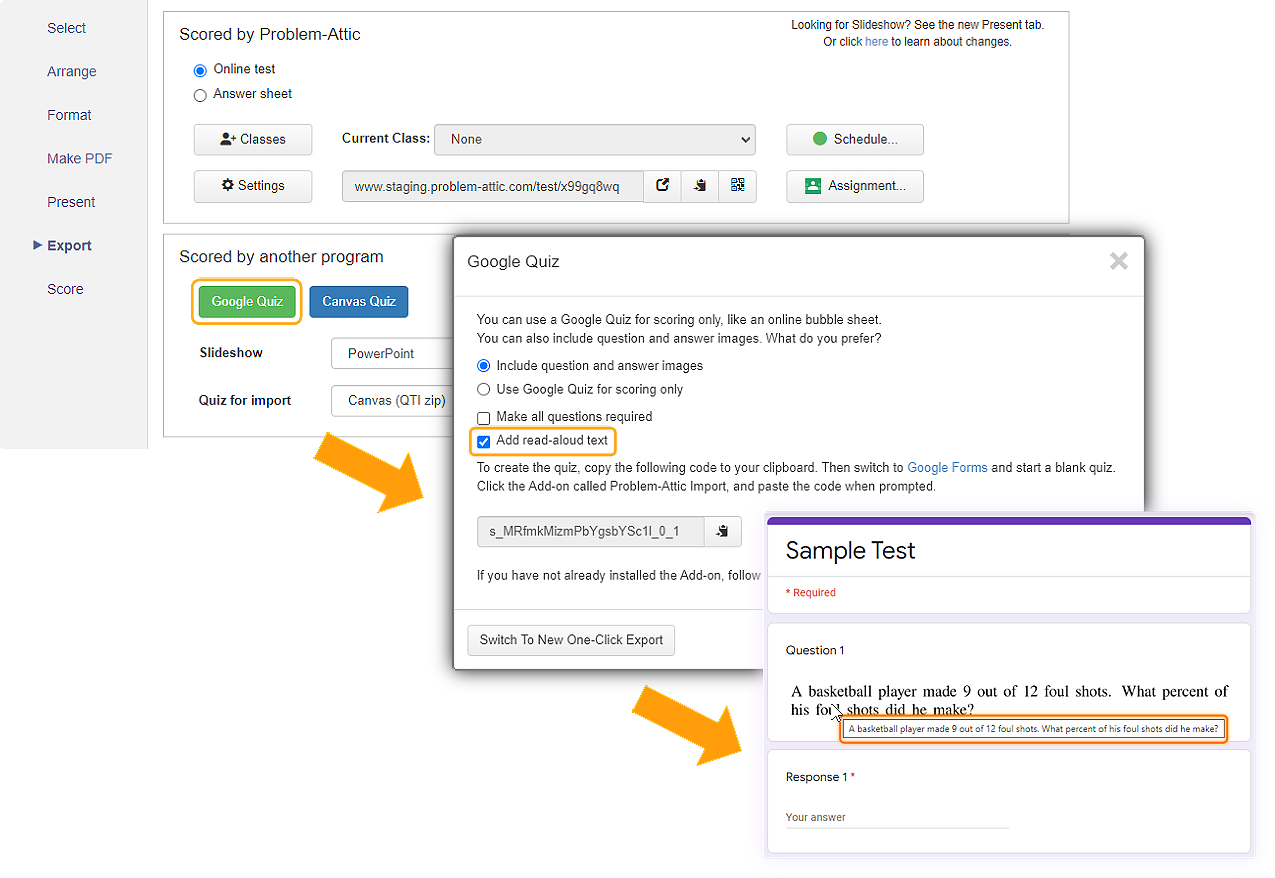The image size is (1275, 878).
Task: Open Slideshow PowerPoint dropdown
Action: (392, 353)
